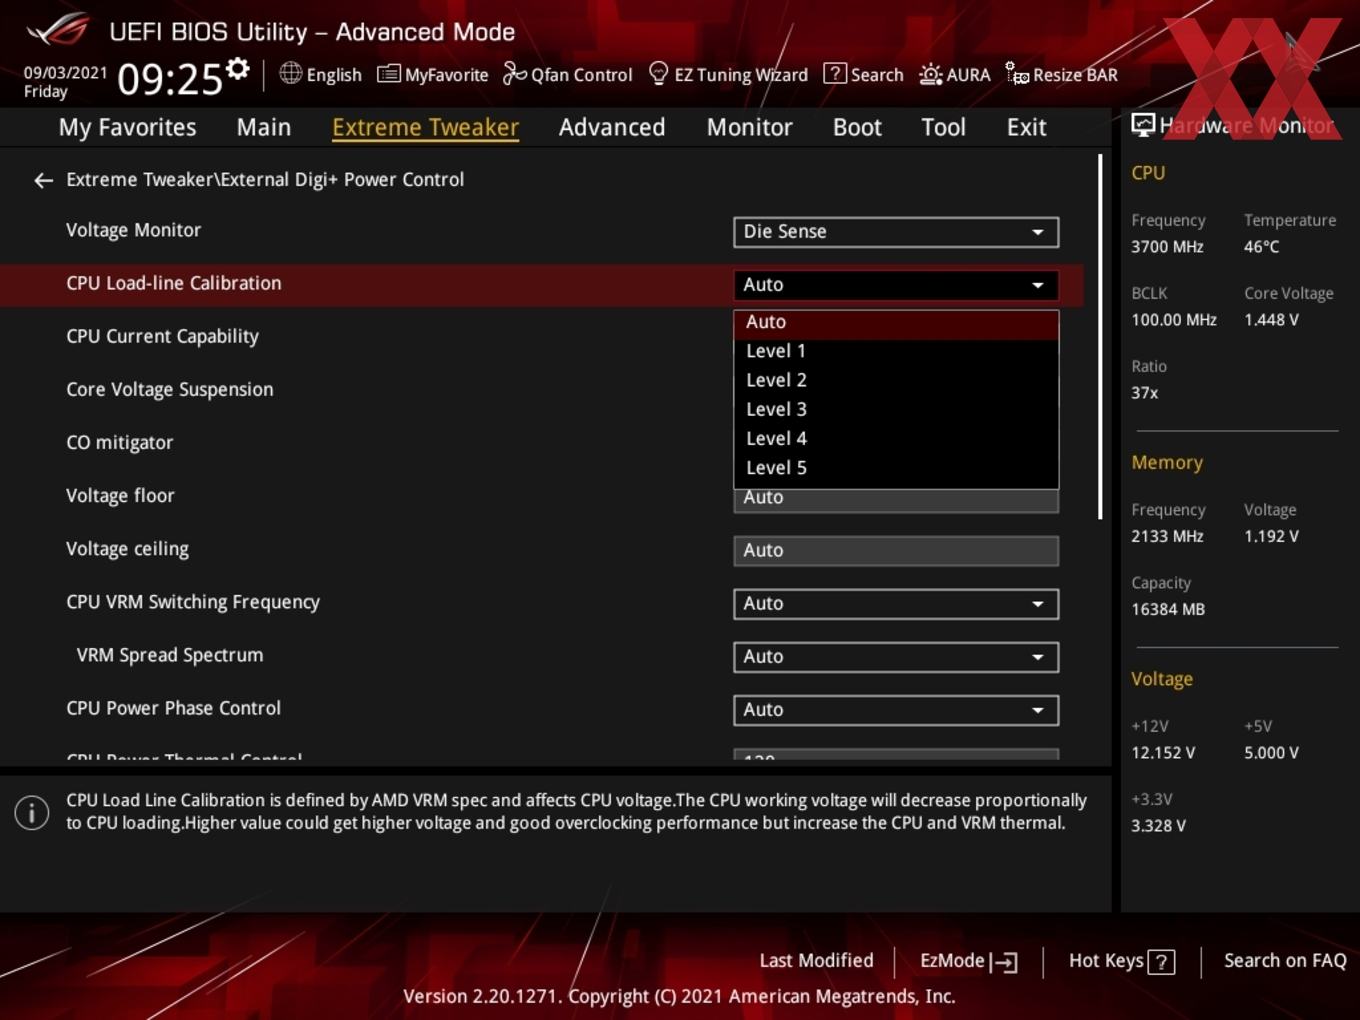
Task: Select Level 2 option
Action: coord(896,380)
